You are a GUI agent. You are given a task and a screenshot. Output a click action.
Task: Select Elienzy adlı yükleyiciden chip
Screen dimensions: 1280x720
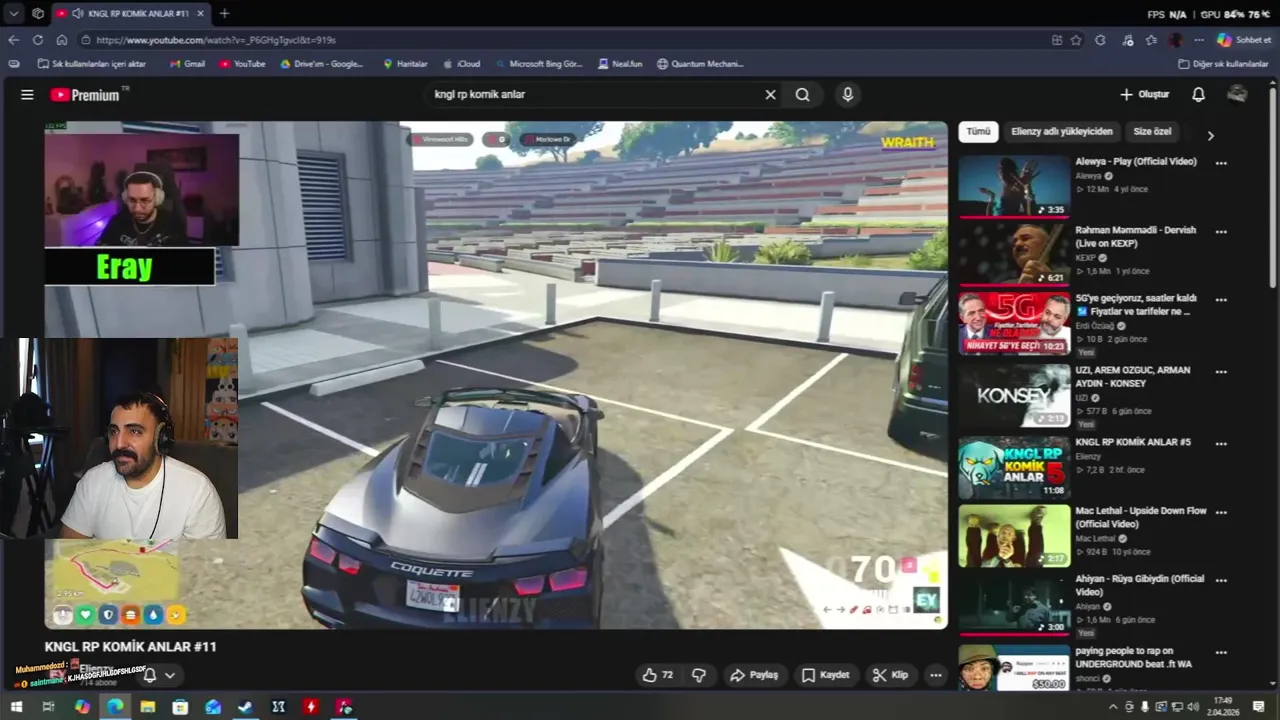coord(1061,131)
